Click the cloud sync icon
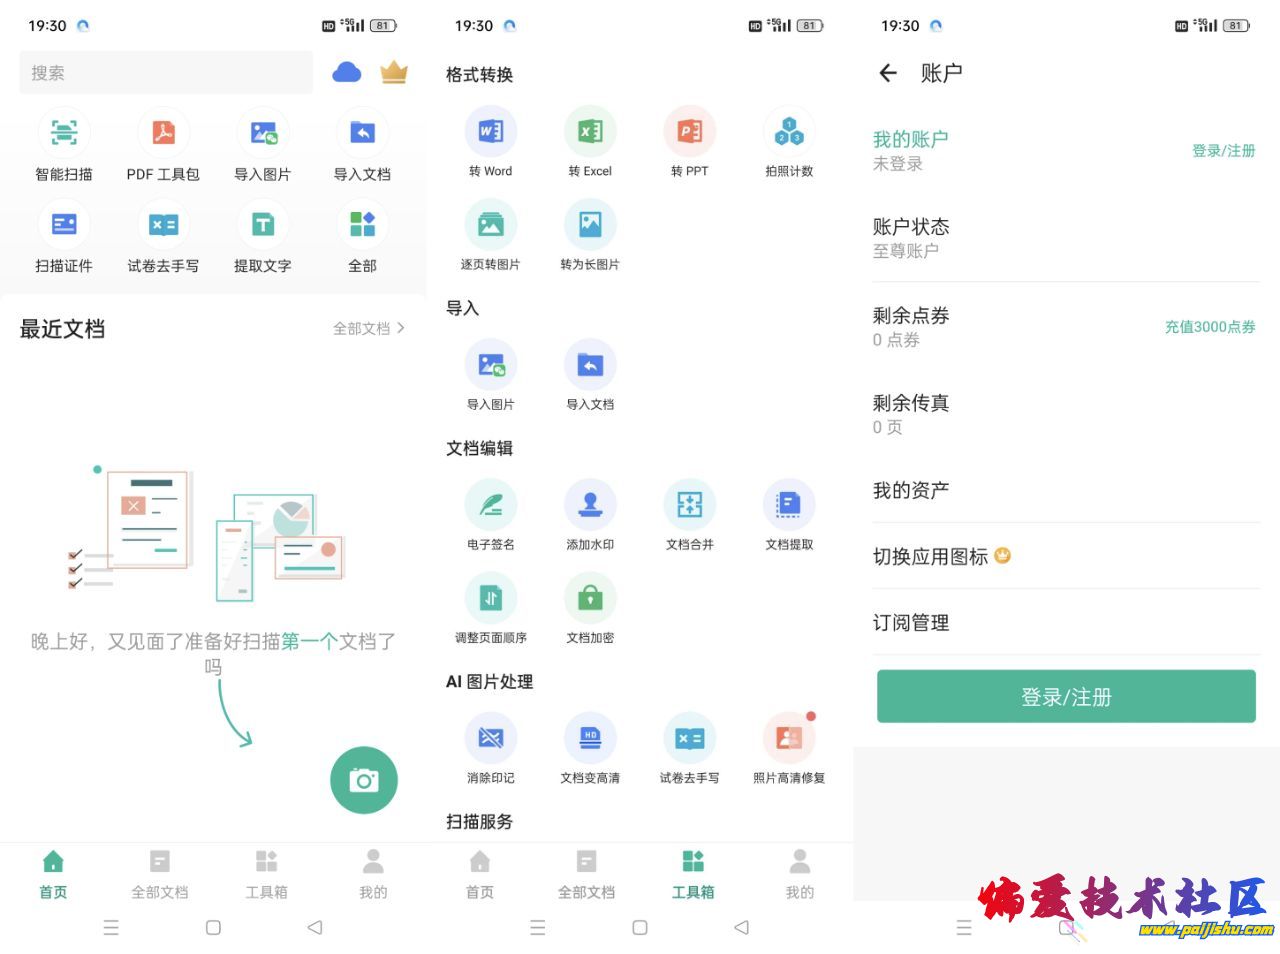The image size is (1280, 954). (346, 72)
